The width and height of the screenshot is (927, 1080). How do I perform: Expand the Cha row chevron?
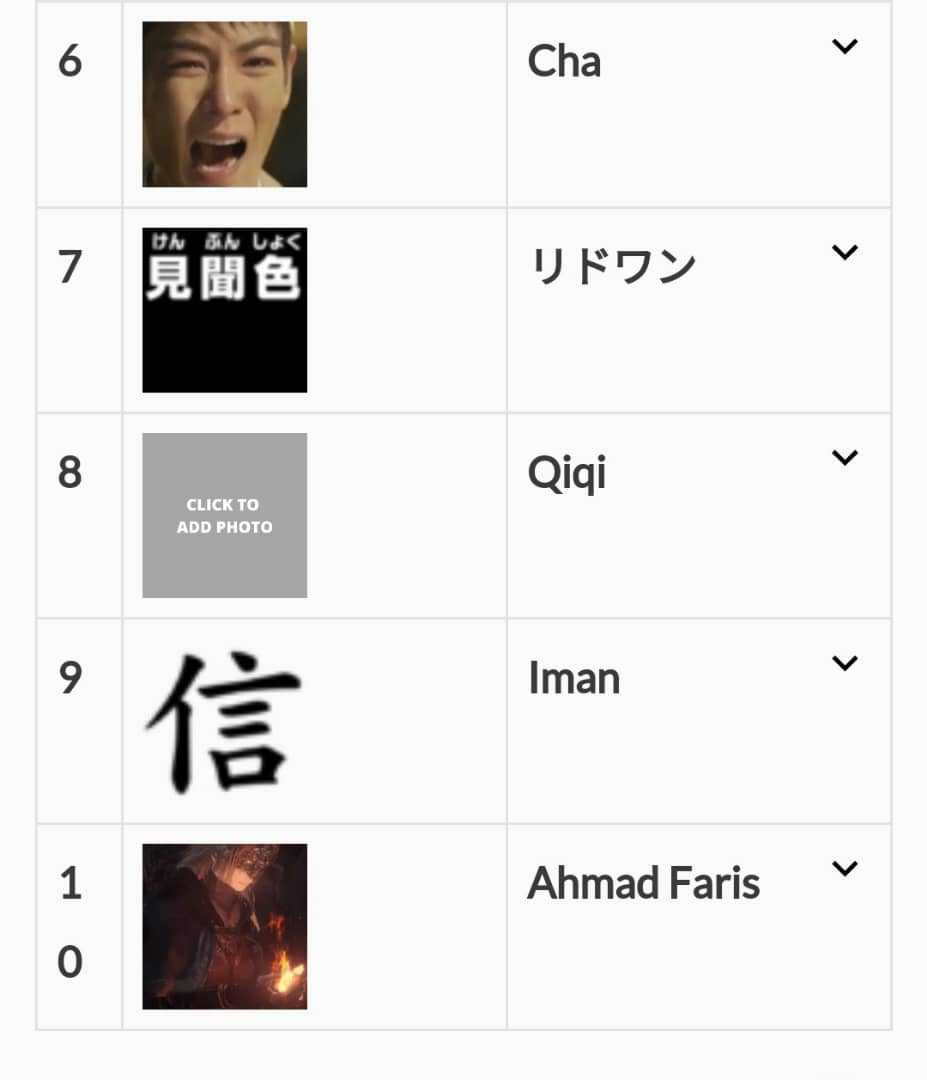844,46
